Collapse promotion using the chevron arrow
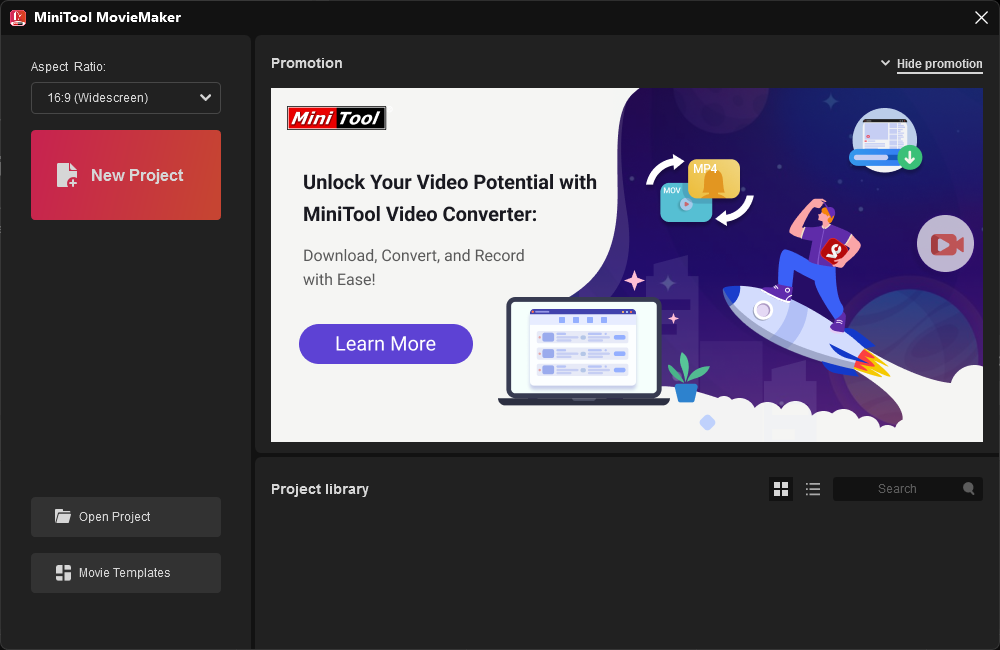The image size is (1000, 650). (885, 63)
